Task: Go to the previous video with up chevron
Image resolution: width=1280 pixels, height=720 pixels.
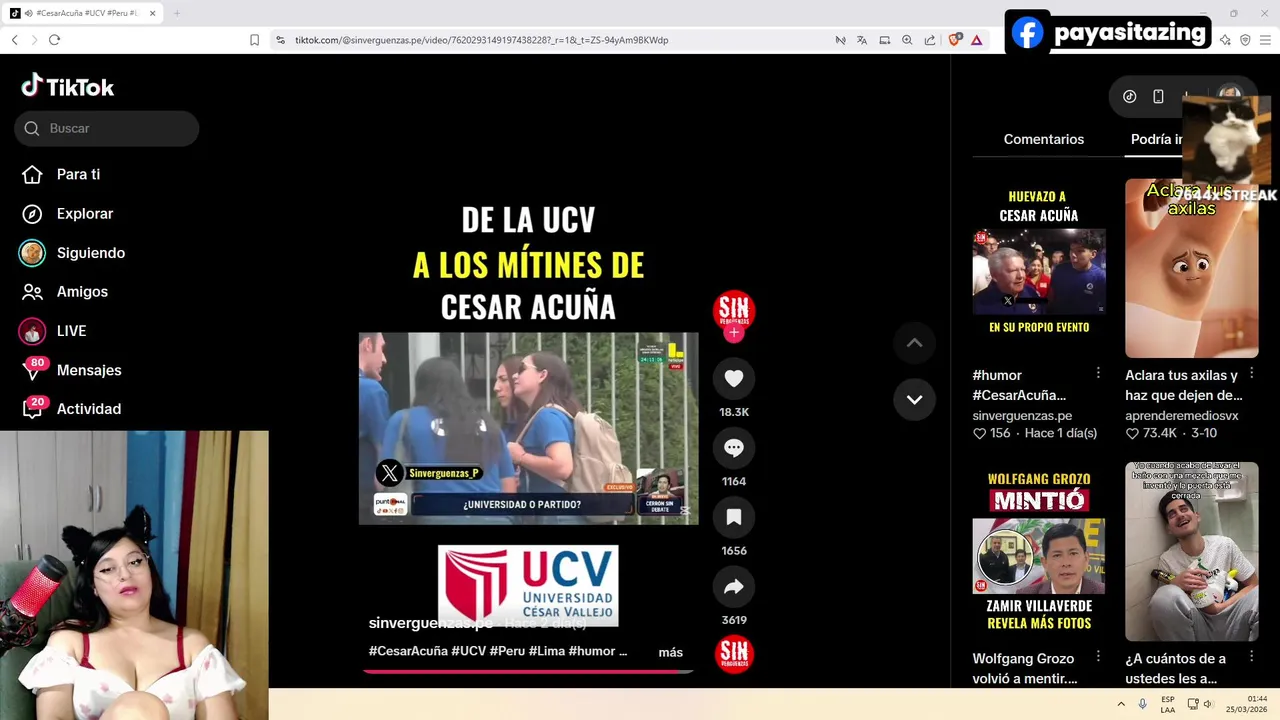Action: click(914, 343)
